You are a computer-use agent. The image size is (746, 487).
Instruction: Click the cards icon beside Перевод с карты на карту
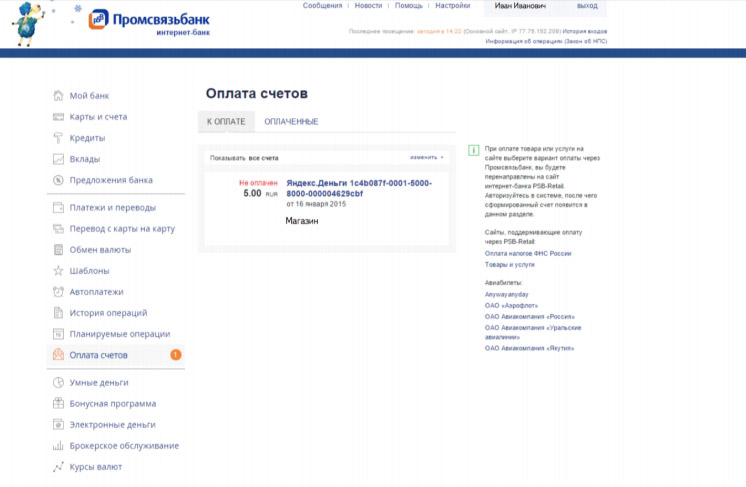pos(58,229)
